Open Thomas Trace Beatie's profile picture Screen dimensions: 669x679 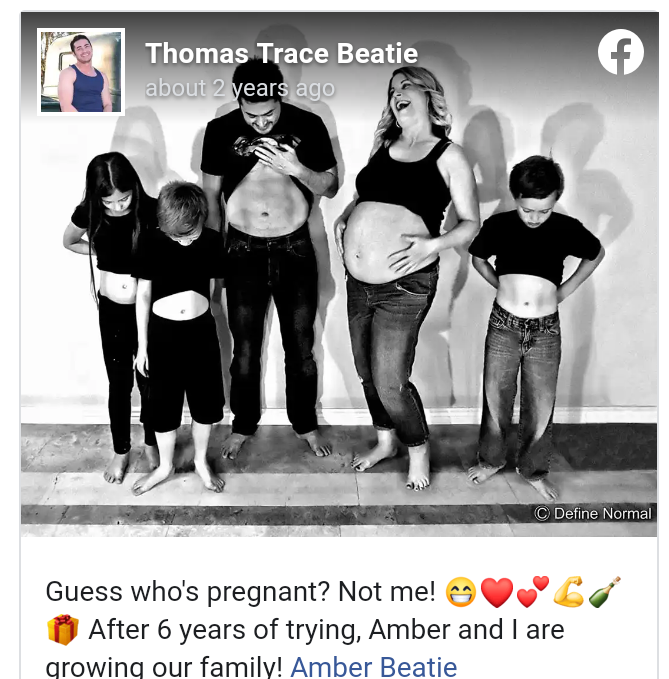point(81,72)
